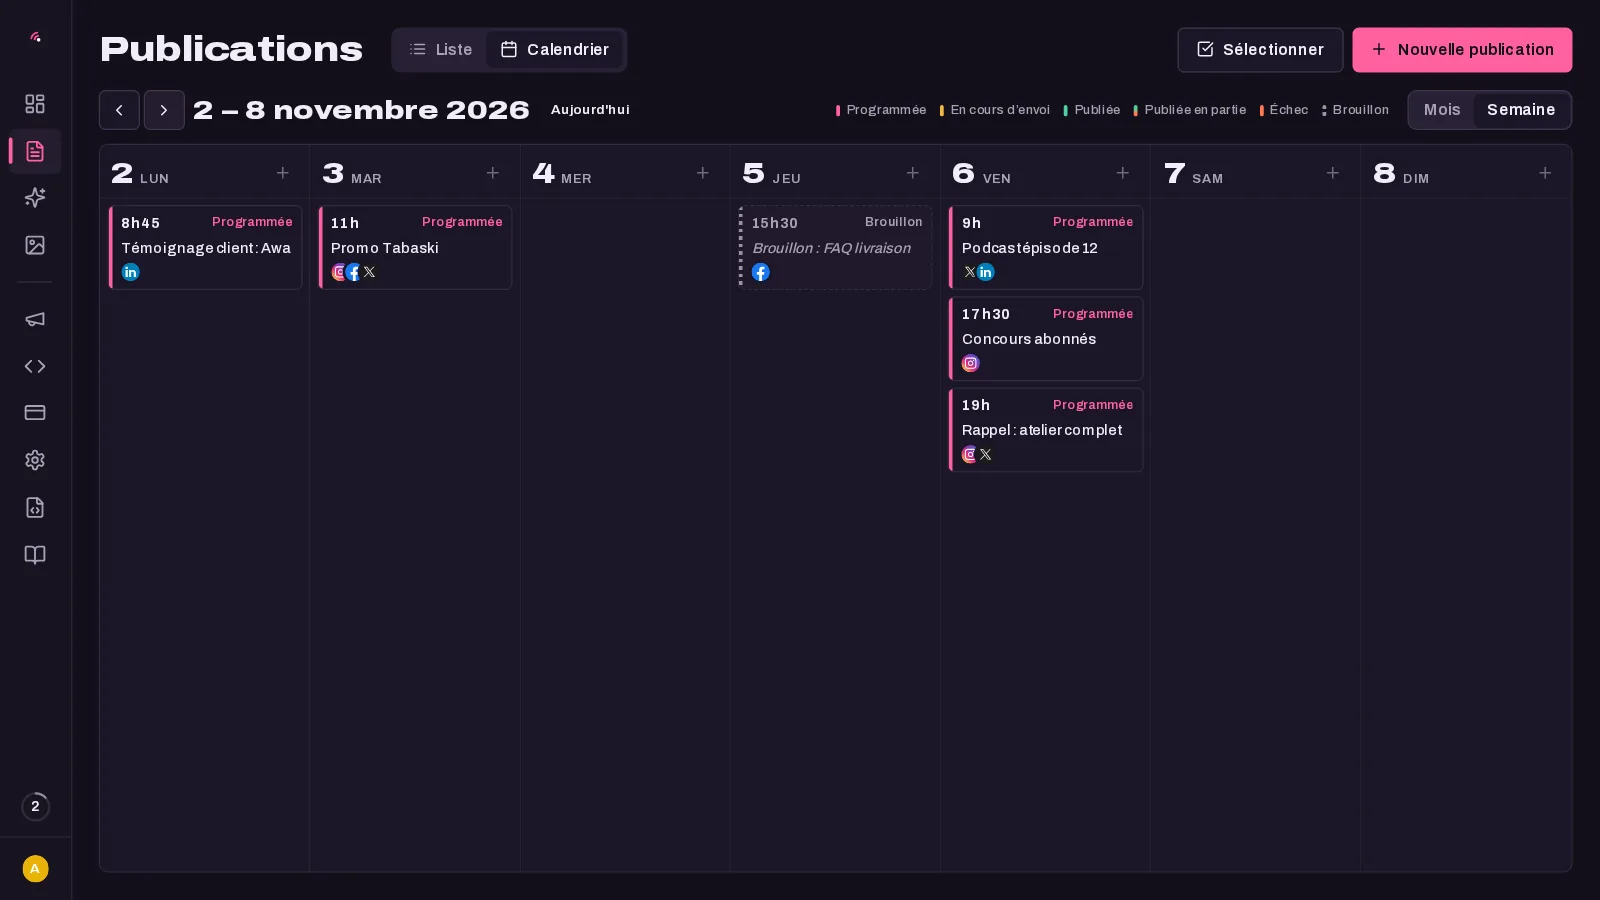The width and height of the screenshot is (1600, 900).
Task: Click the Publiée en partie legend label
Action: [x=1195, y=110]
